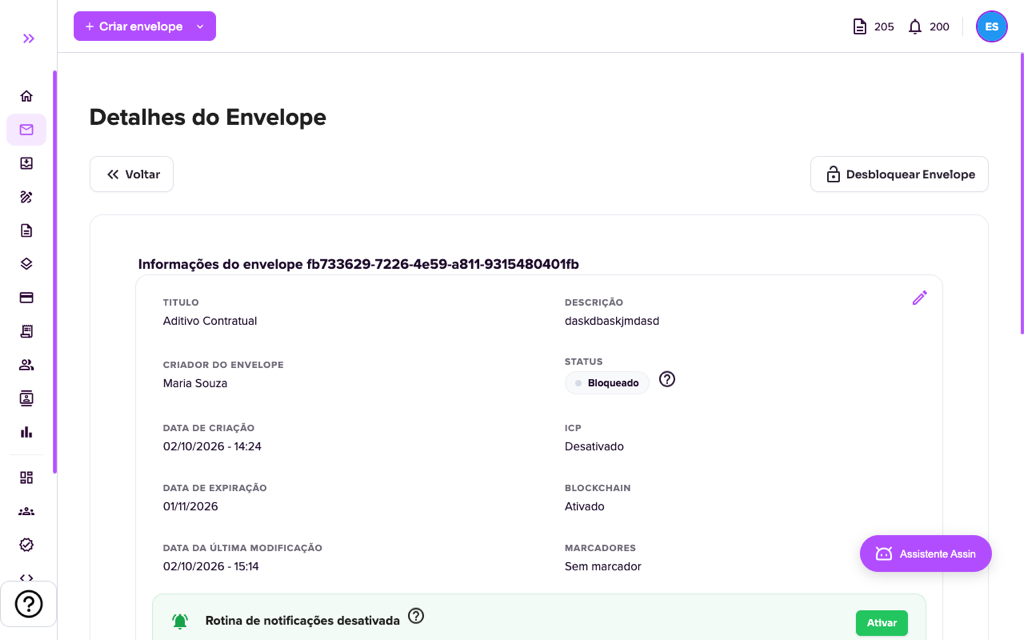
Task: Click Desbloquear Envelope button
Action: pyautogui.click(x=899, y=174)
